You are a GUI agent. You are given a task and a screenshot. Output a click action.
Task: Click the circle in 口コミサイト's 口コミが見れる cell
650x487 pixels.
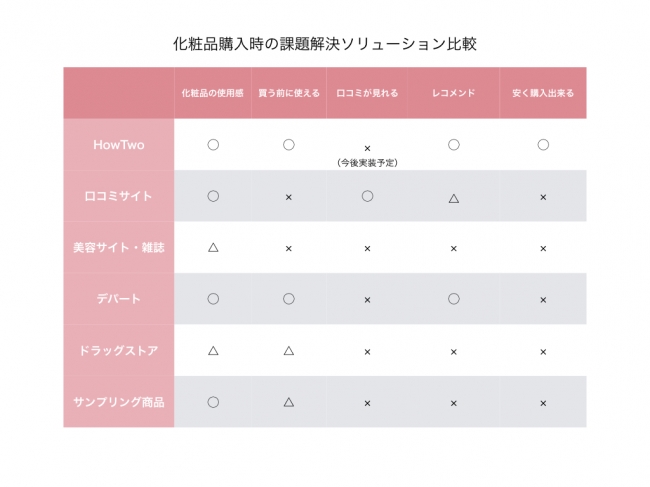tap(367, 196)
